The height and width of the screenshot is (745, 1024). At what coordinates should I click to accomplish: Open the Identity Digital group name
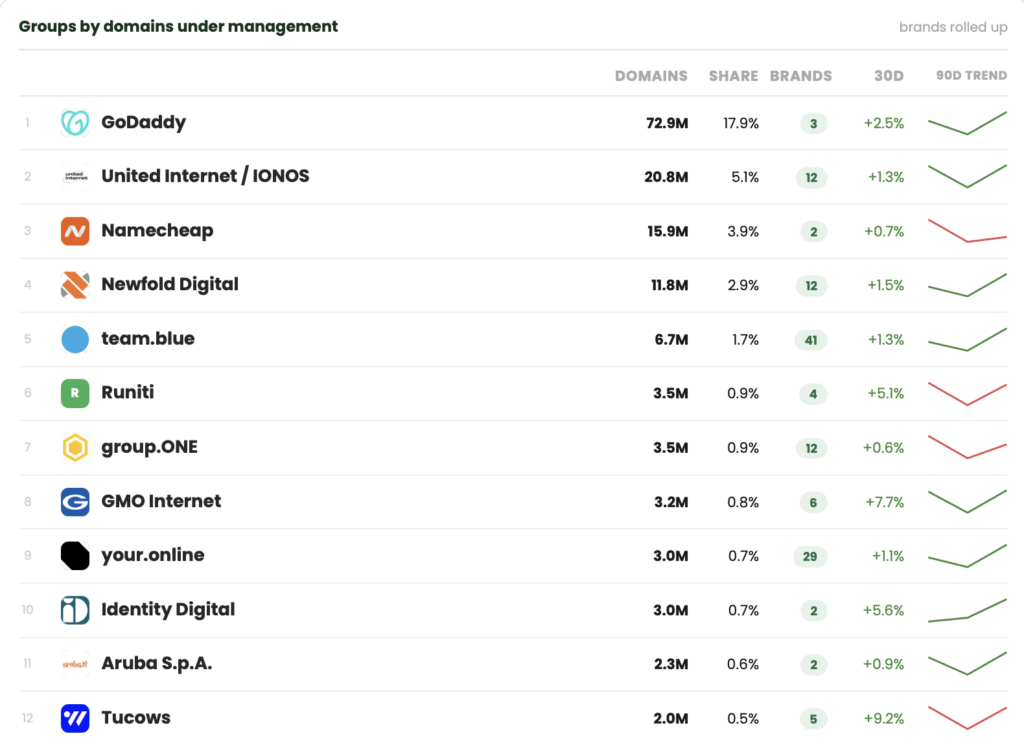click(x=168, y=610)
